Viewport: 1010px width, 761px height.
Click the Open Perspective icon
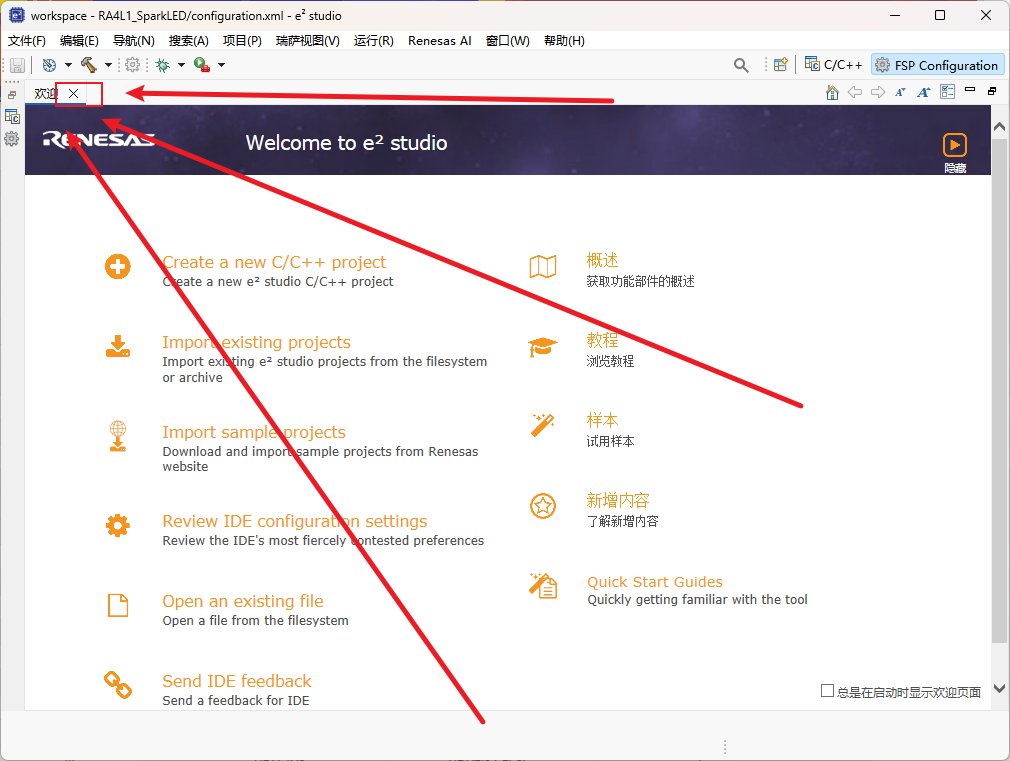[781, 65]
